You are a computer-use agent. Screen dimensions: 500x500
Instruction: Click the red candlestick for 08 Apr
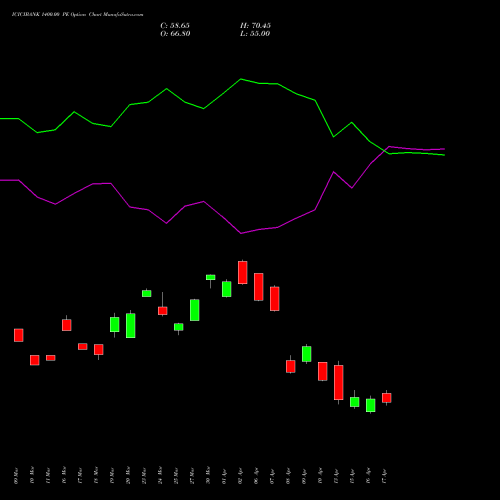pos(291,366)
